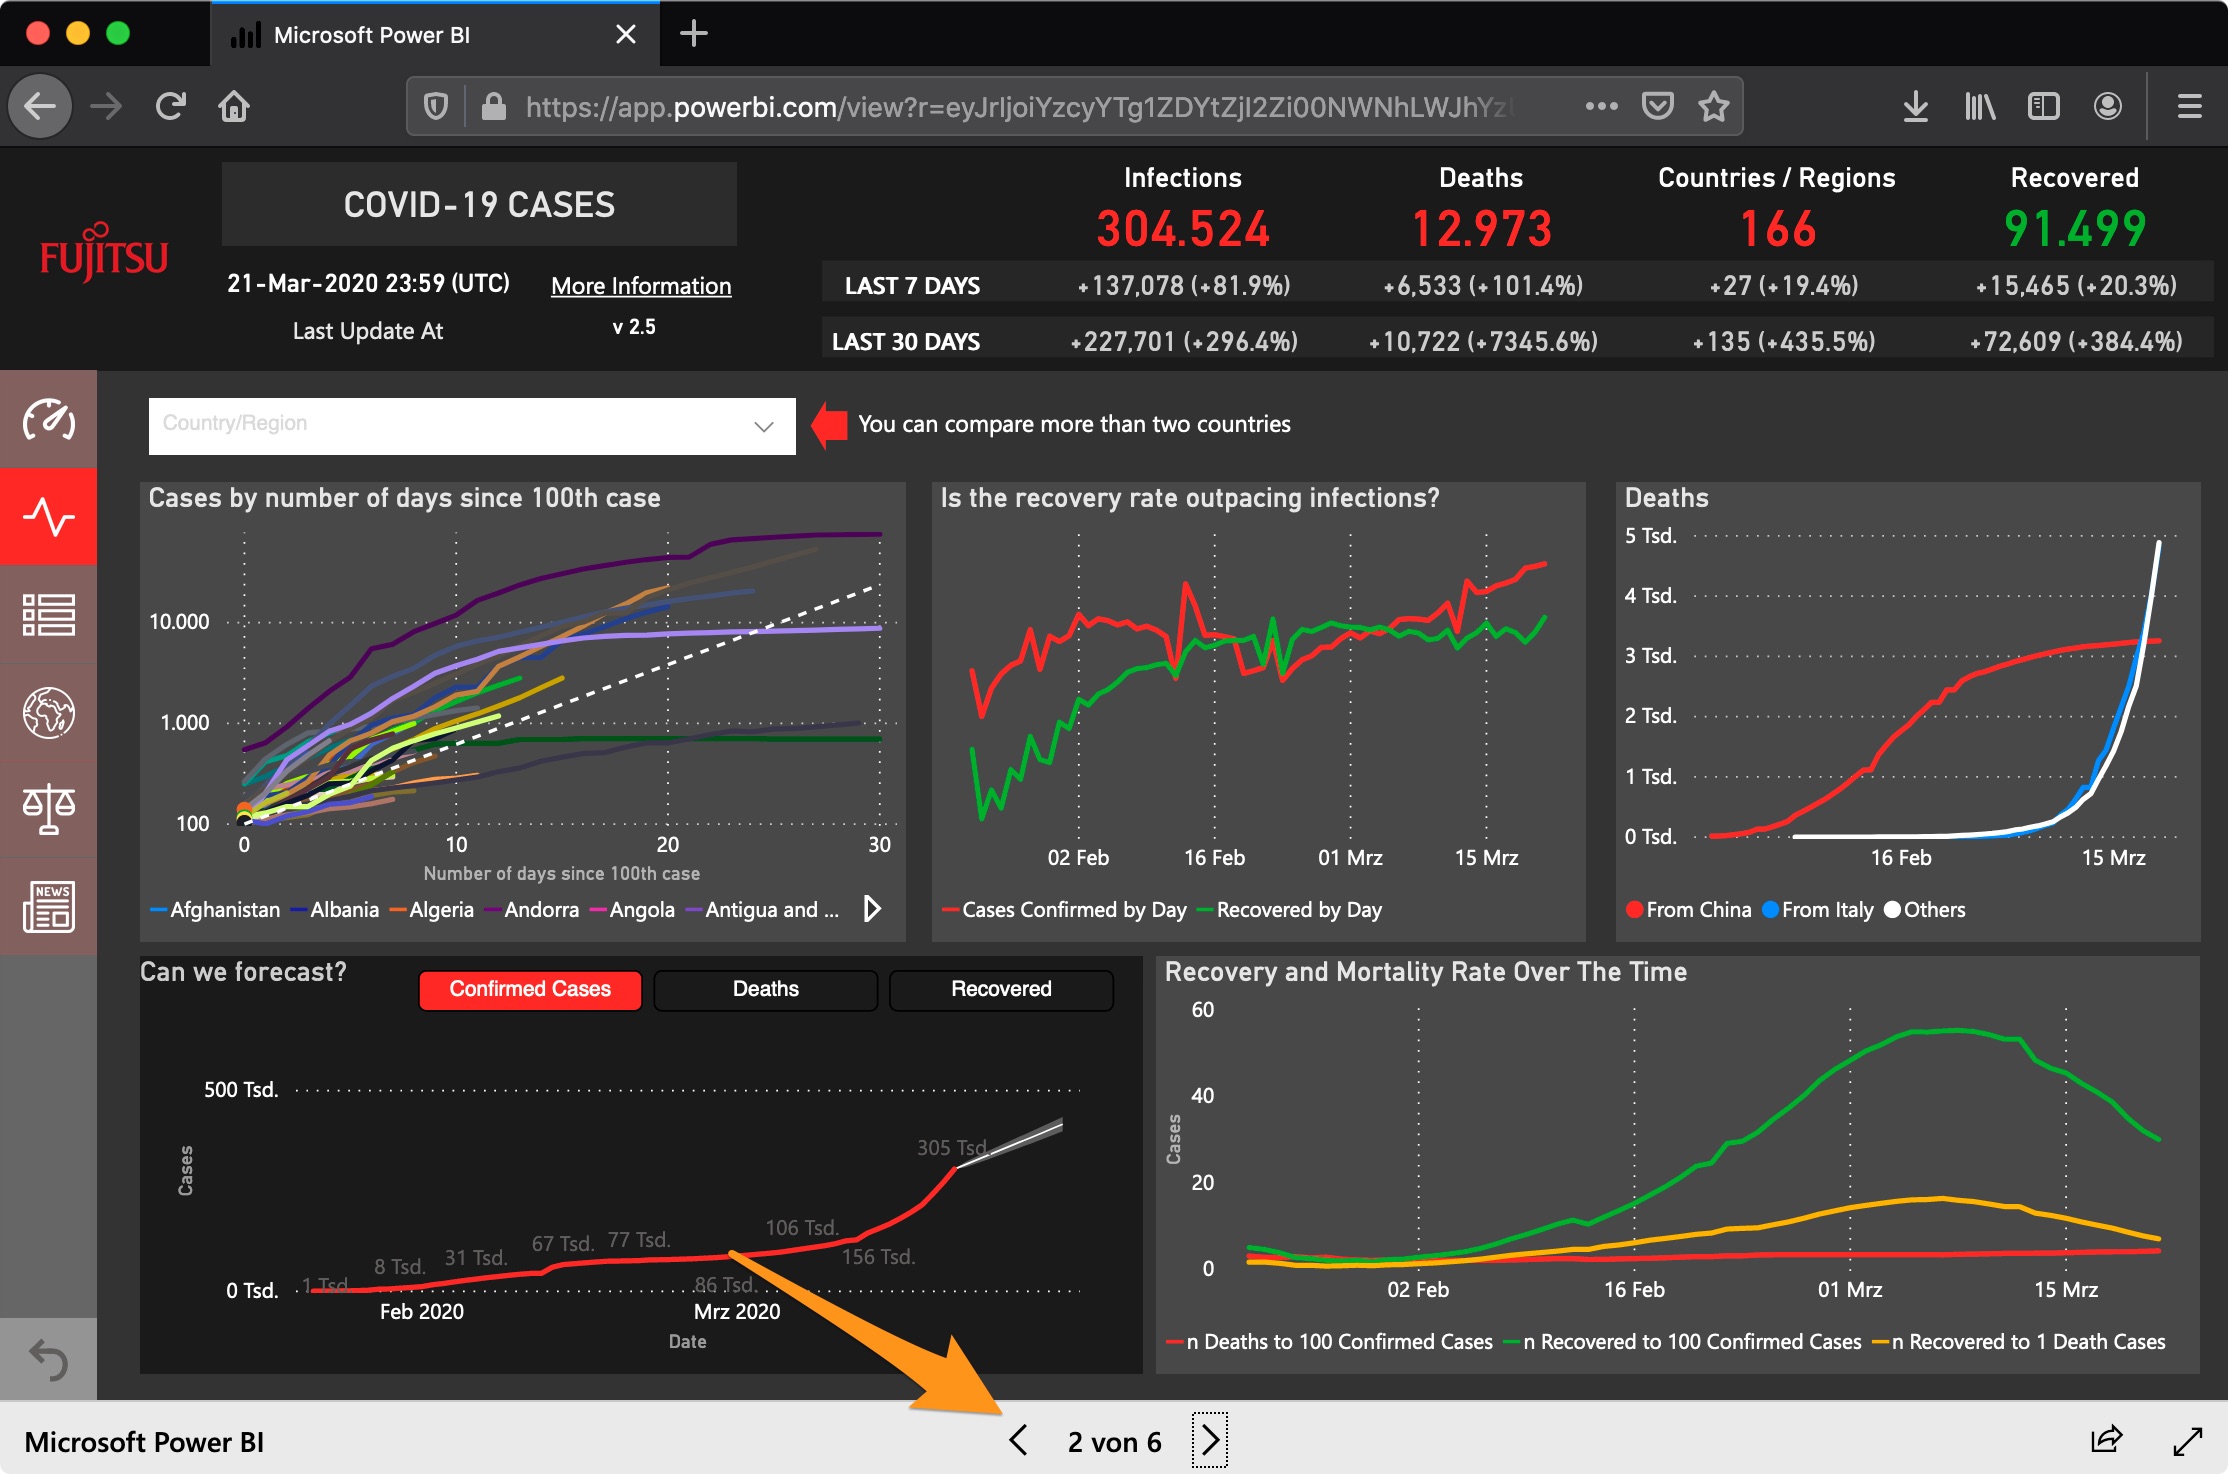Click the share report icon
The height and width of the screenshot is (1474, 2228).
(2106, 1440)
